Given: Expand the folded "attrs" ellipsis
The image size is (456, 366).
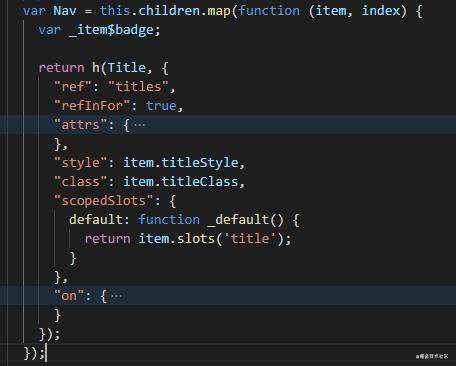Looking at the screenshot, I should click(x=139, y=125).
